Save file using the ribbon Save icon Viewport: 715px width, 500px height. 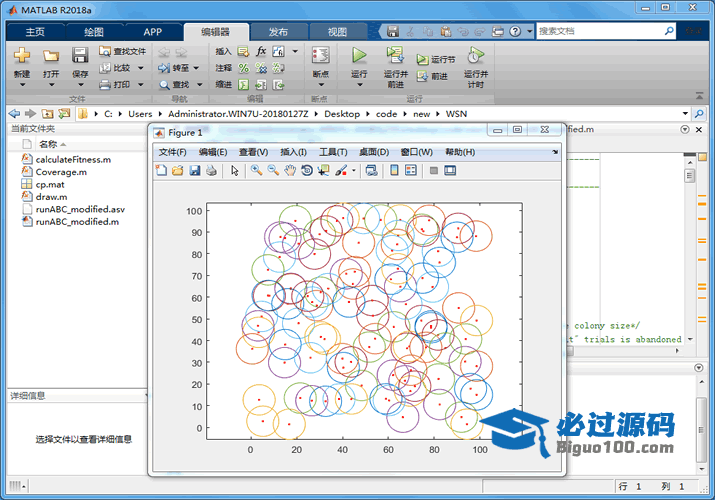click(80, 56)
